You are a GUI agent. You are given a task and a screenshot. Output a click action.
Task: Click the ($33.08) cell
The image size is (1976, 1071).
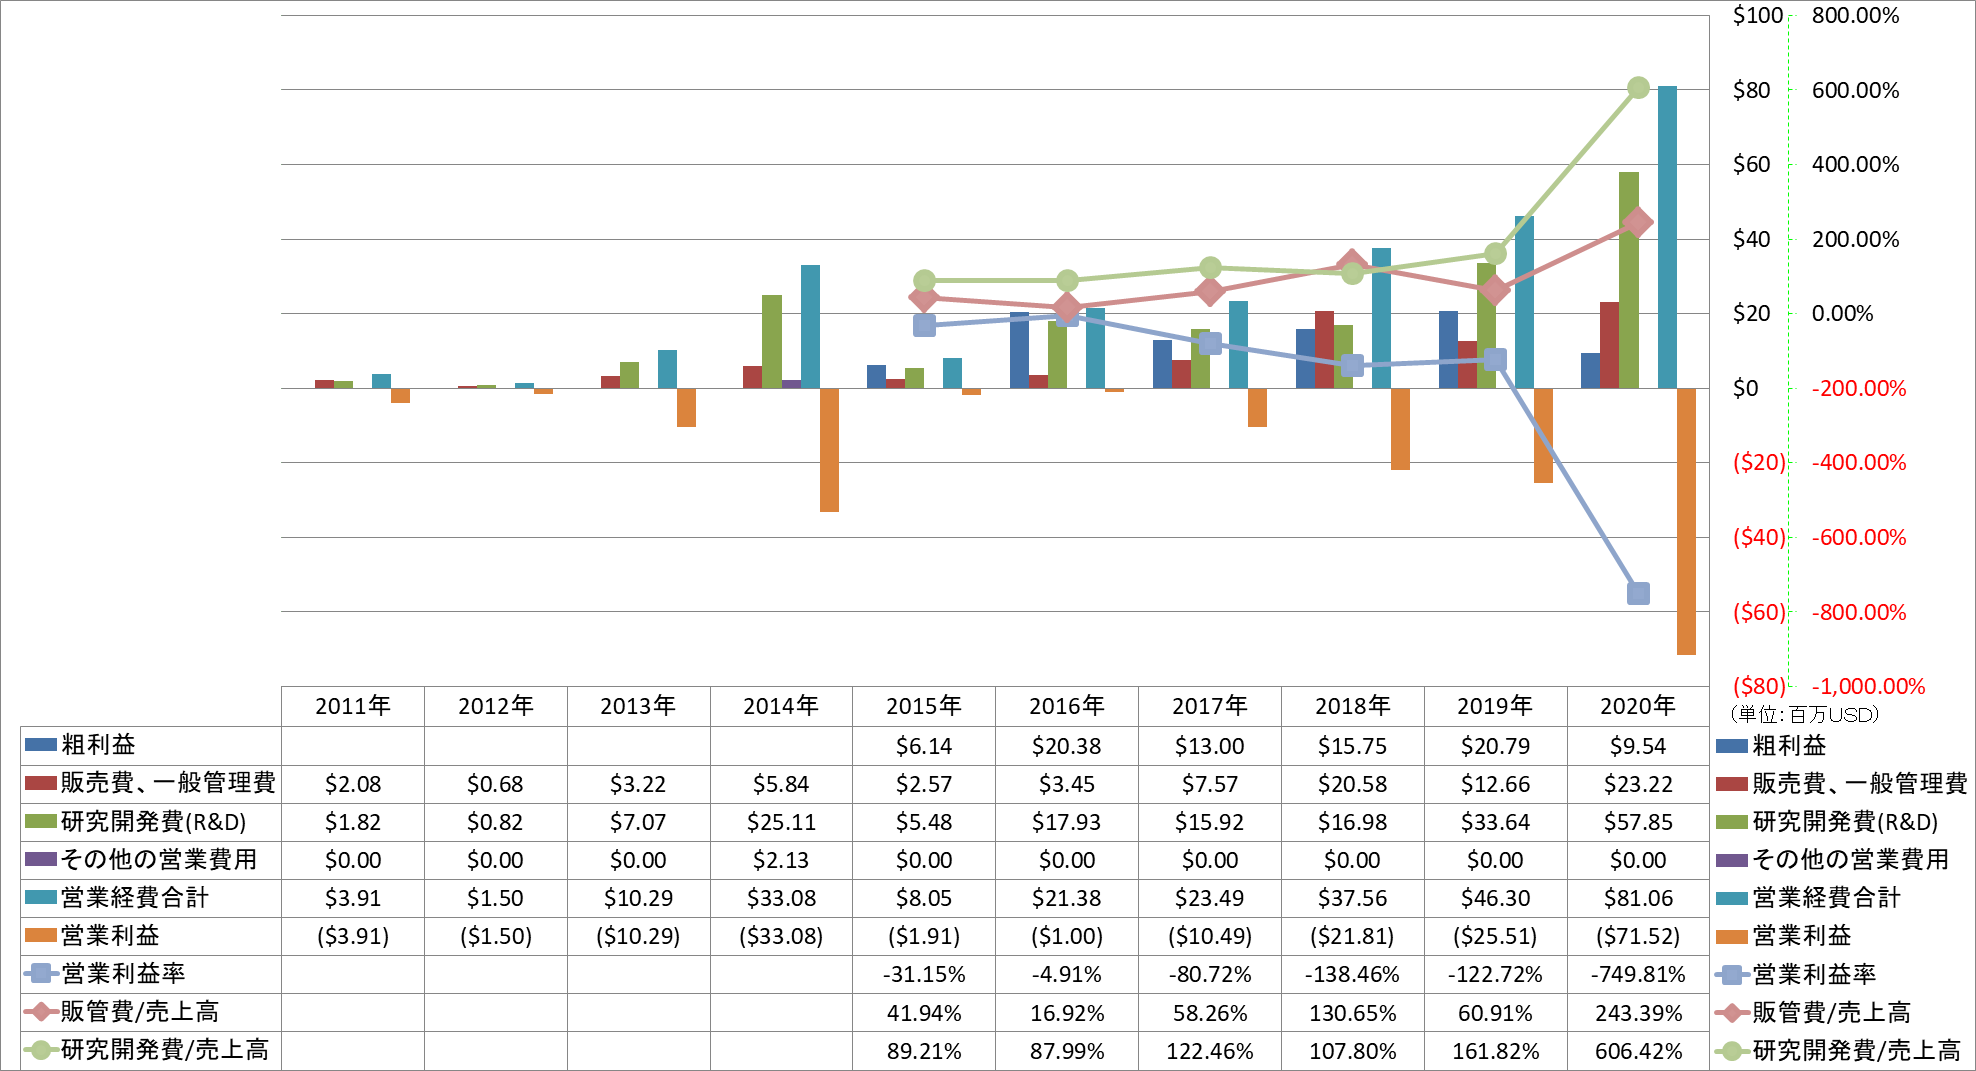pyautogui.click(x=781, y=936)
